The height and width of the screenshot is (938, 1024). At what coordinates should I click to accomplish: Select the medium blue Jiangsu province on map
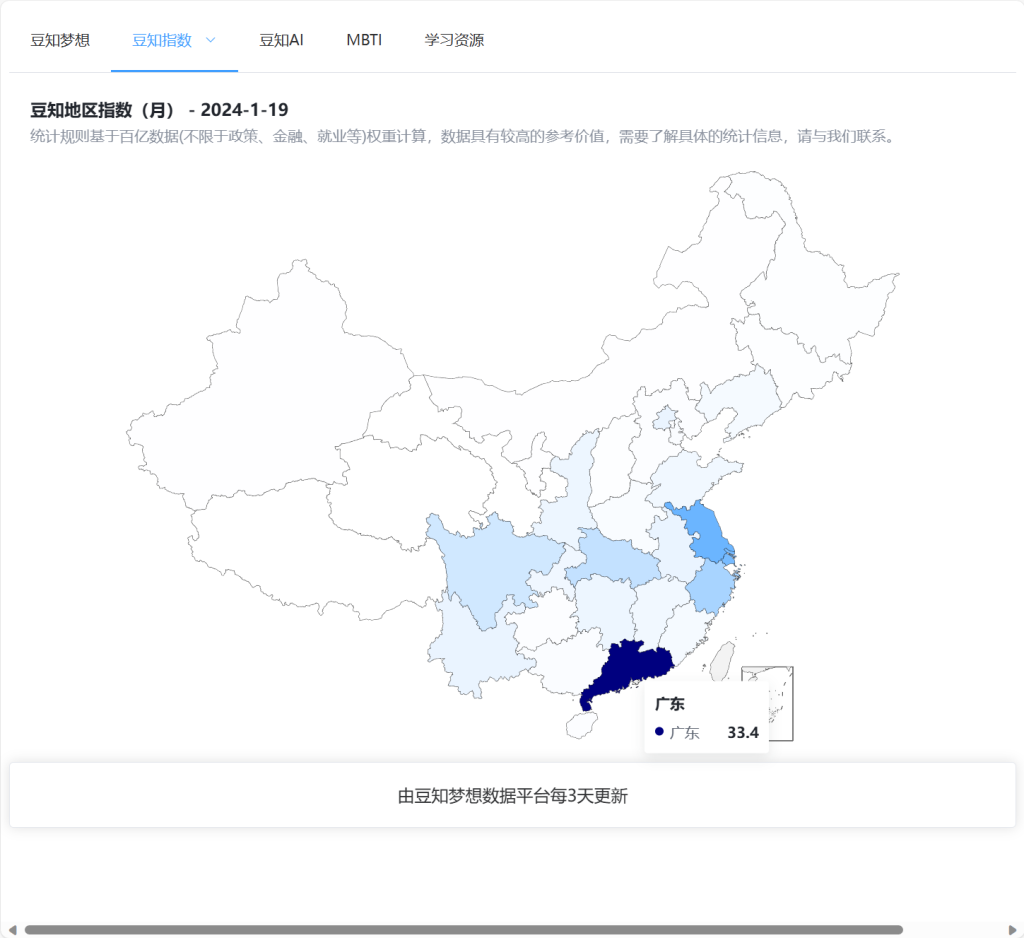(708, 534)
